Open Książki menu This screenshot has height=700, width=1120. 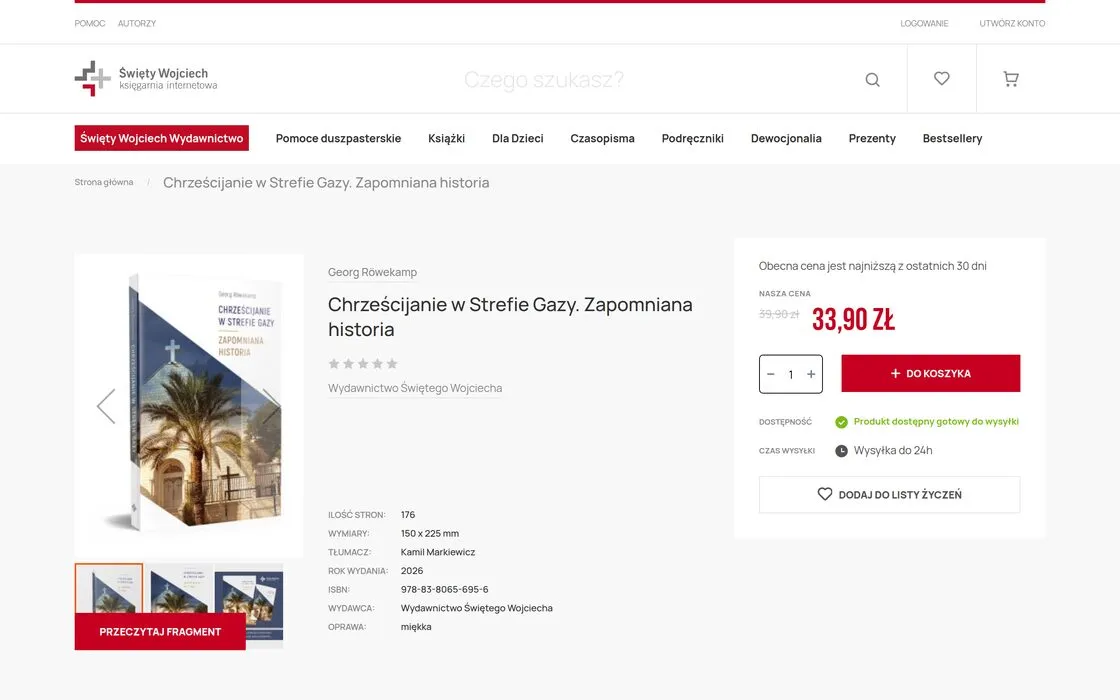[x=446, y=139]
